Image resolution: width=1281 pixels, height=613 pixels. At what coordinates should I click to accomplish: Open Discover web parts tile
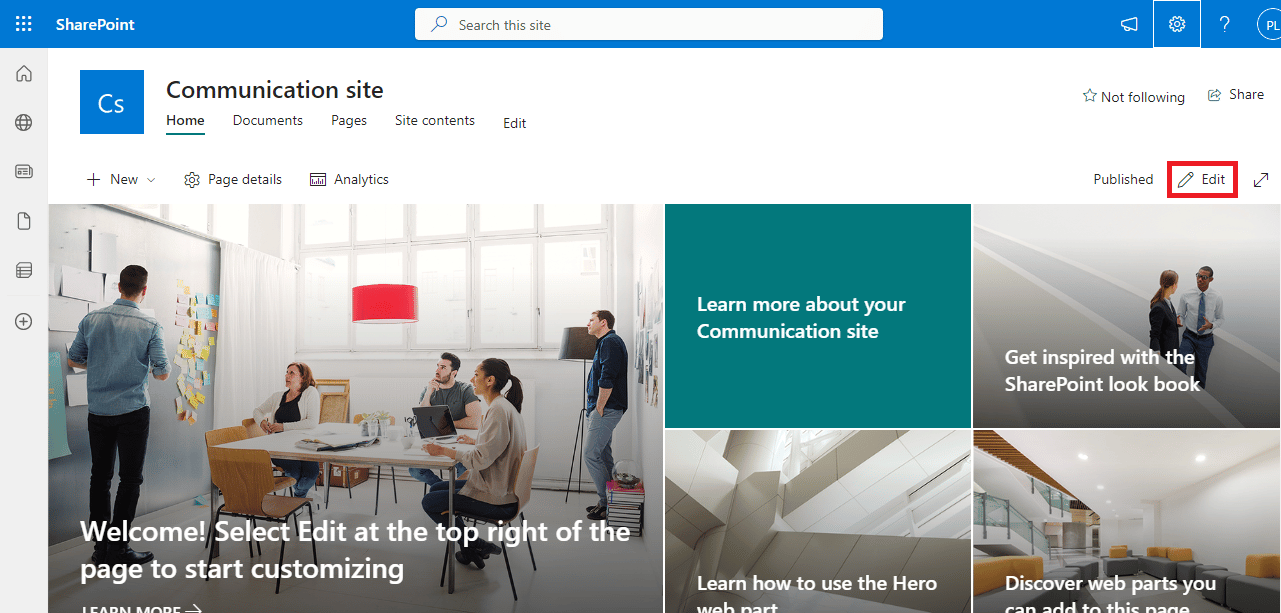point(1126,521)
